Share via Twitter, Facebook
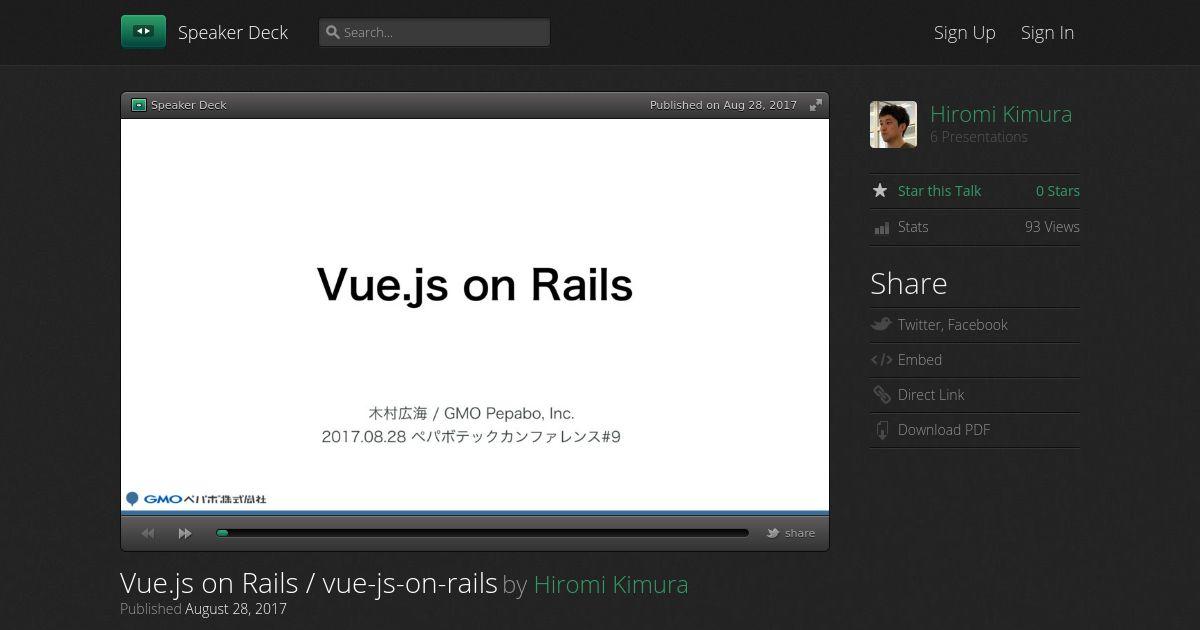The height and width of the screenshot is (630, 1200). tap(952, 325)
